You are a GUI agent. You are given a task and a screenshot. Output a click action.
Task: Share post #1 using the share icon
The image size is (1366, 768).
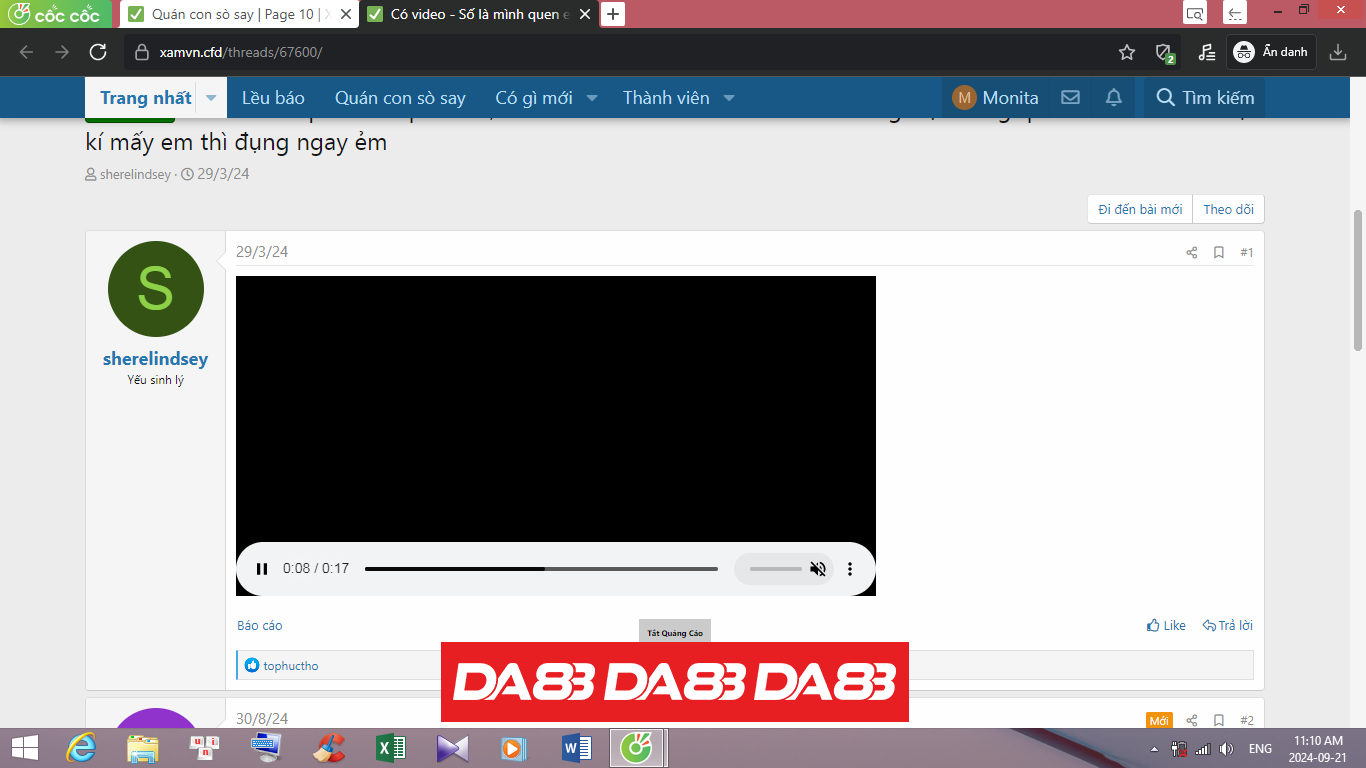click(1191, 253)
